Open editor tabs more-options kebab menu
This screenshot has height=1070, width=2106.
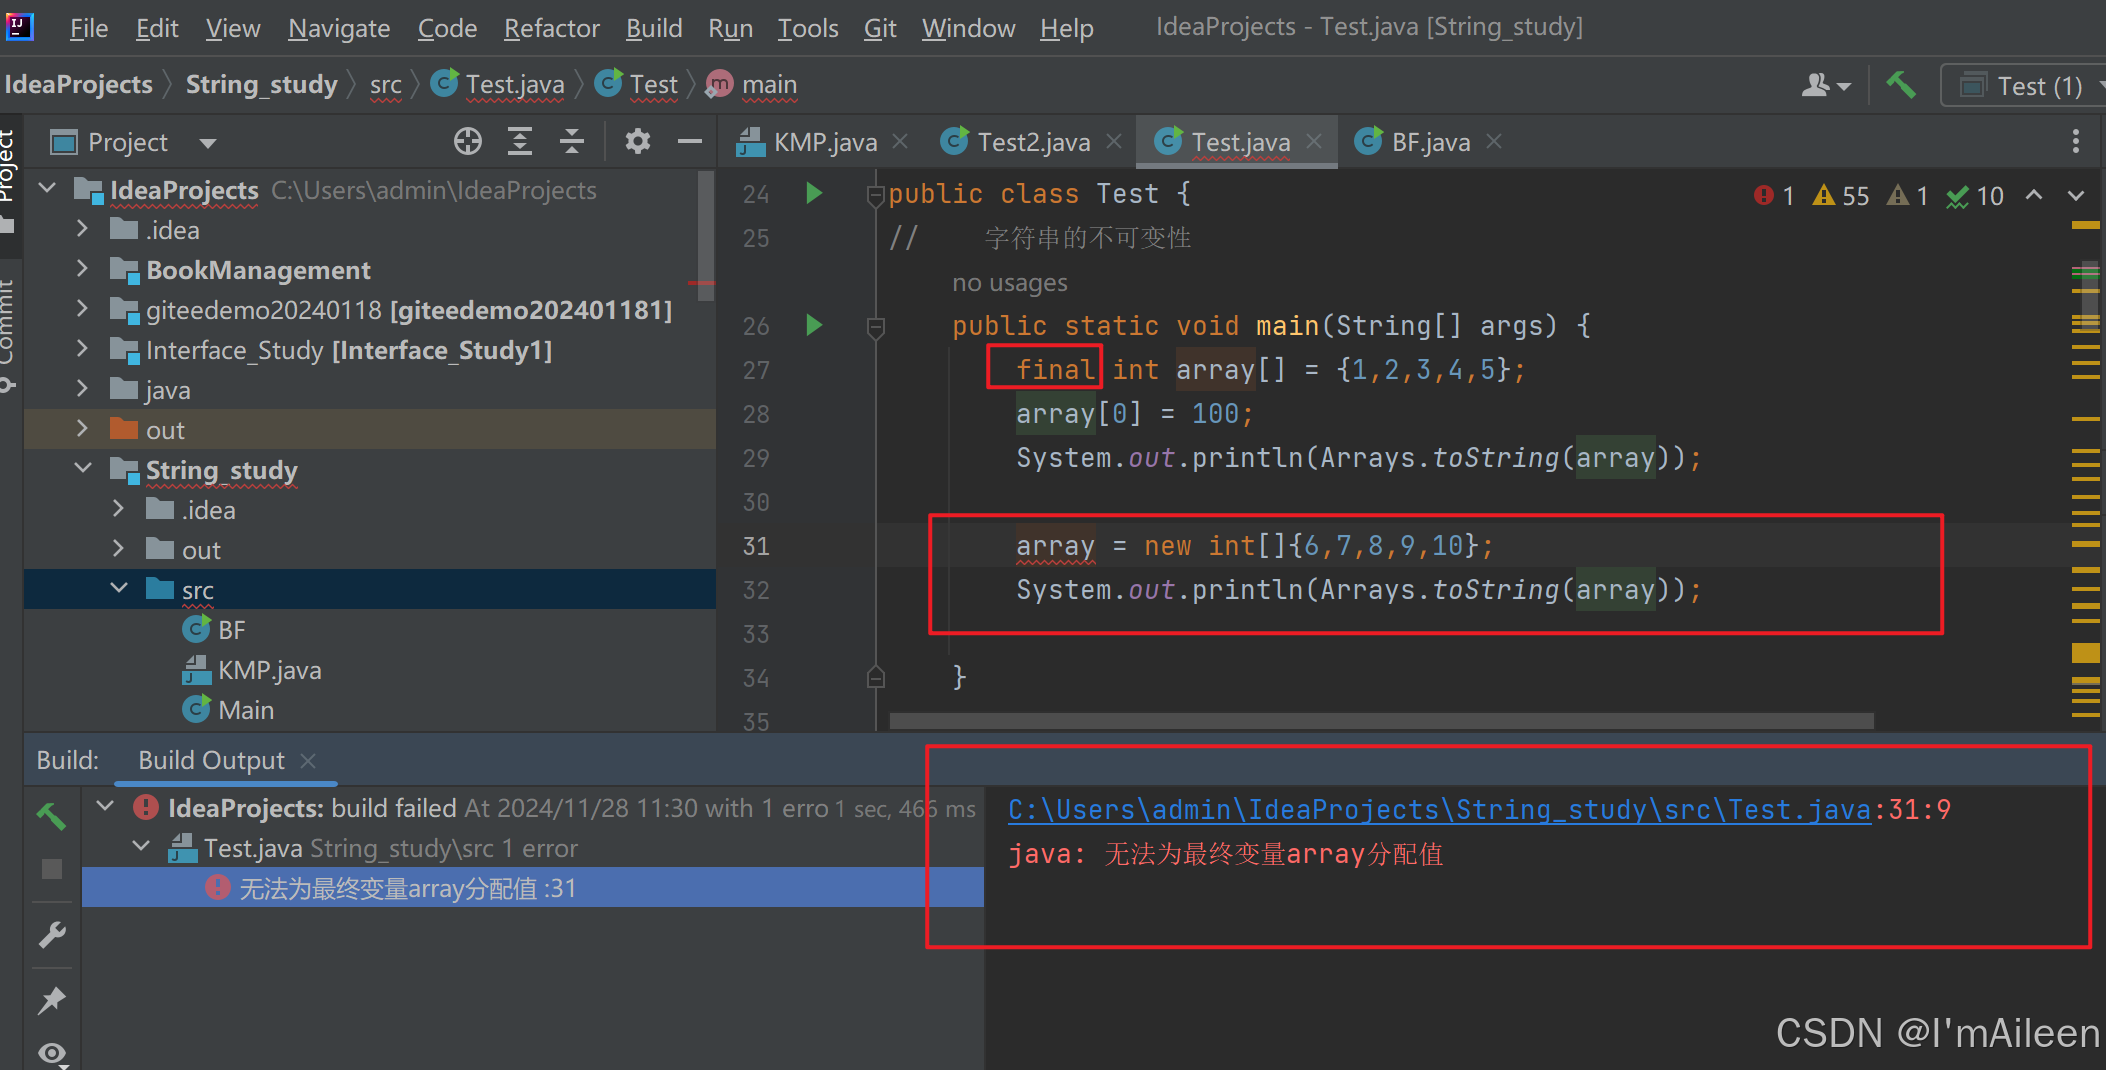(2076, 142)
